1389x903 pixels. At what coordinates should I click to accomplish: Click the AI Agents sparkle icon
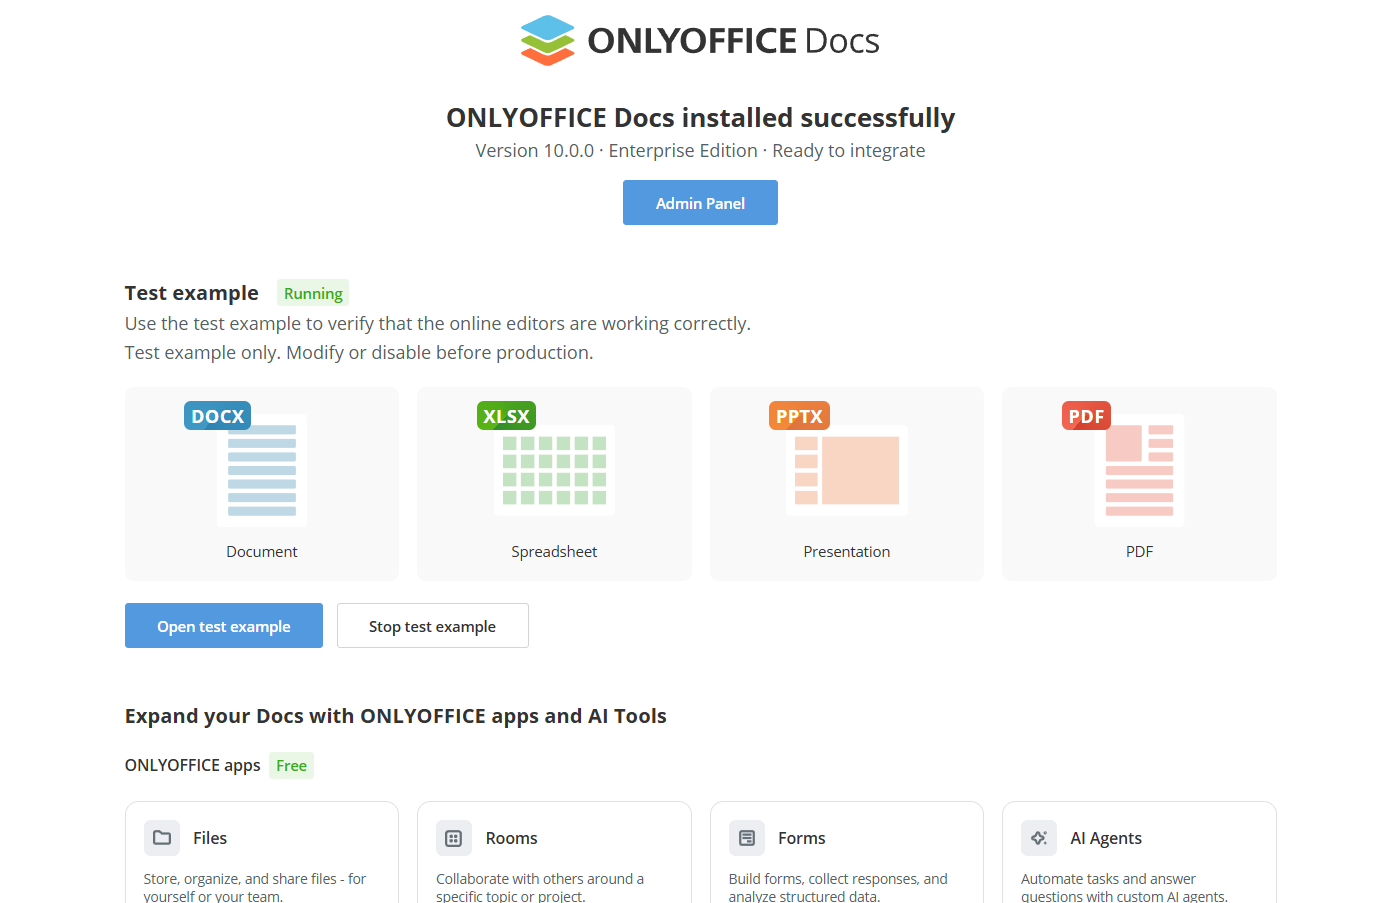[x=1039, y=838]
